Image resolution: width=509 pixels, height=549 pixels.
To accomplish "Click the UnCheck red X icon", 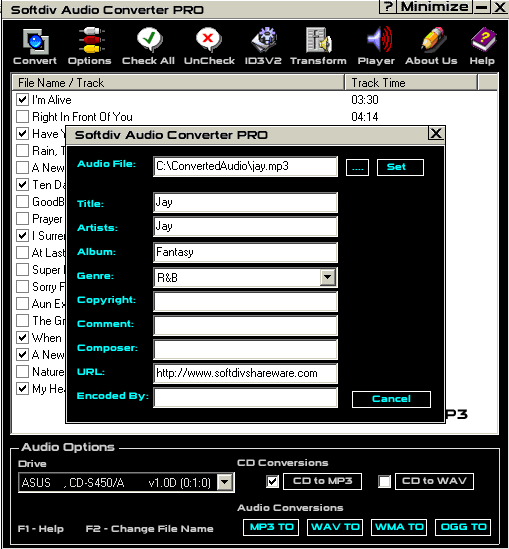I will click(x=209, y=40).
